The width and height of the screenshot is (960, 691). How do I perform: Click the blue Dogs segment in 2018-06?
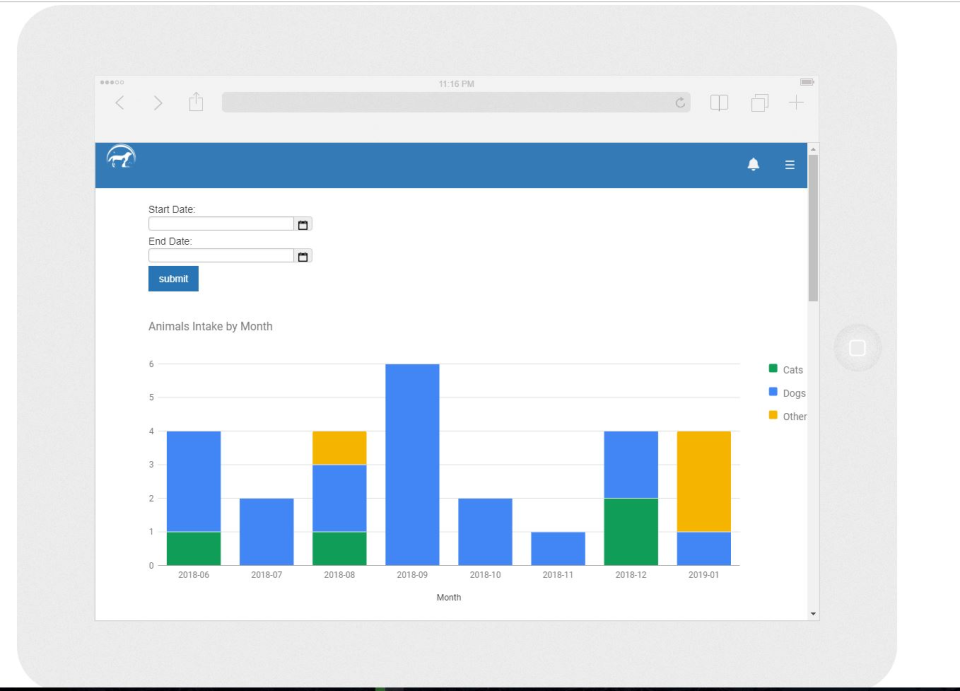click(x=193, y=482)
